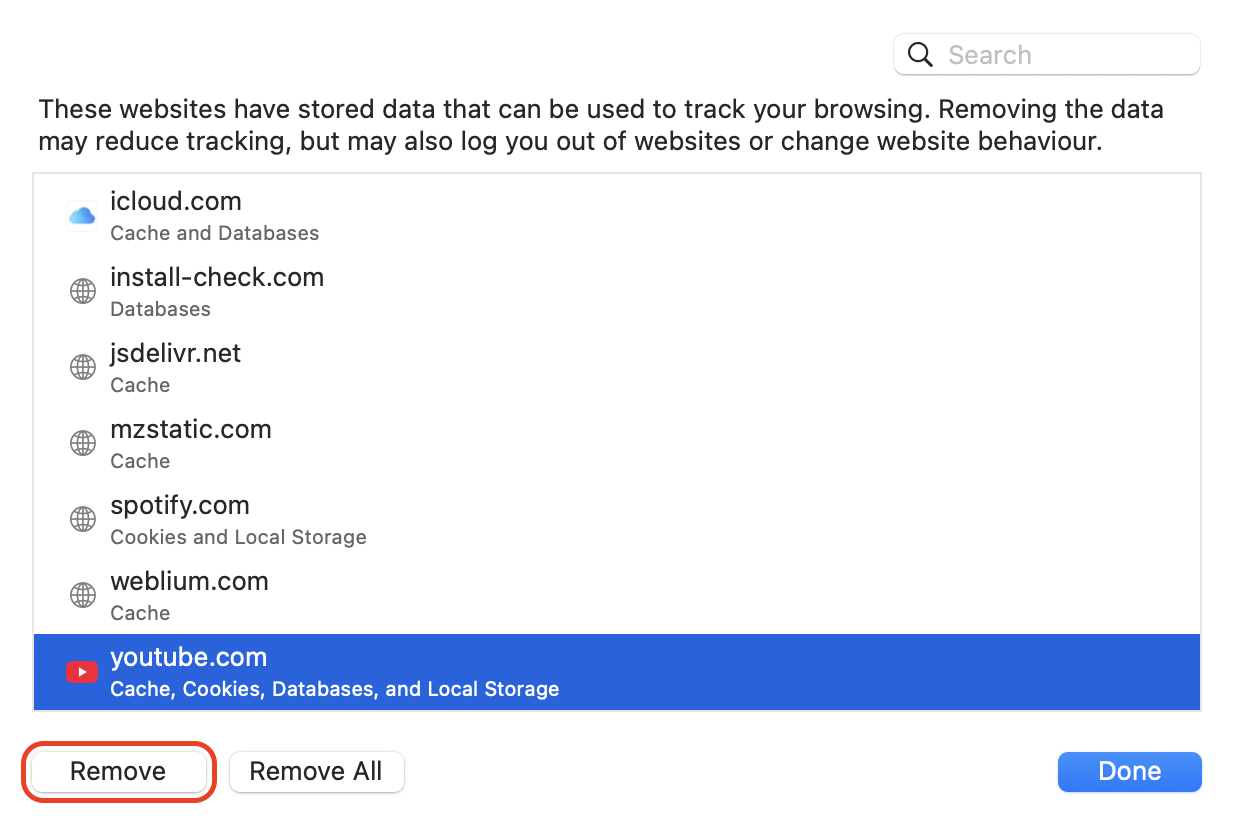Click the Cache and Databases subtitle under icloud.com

(214, 233)
